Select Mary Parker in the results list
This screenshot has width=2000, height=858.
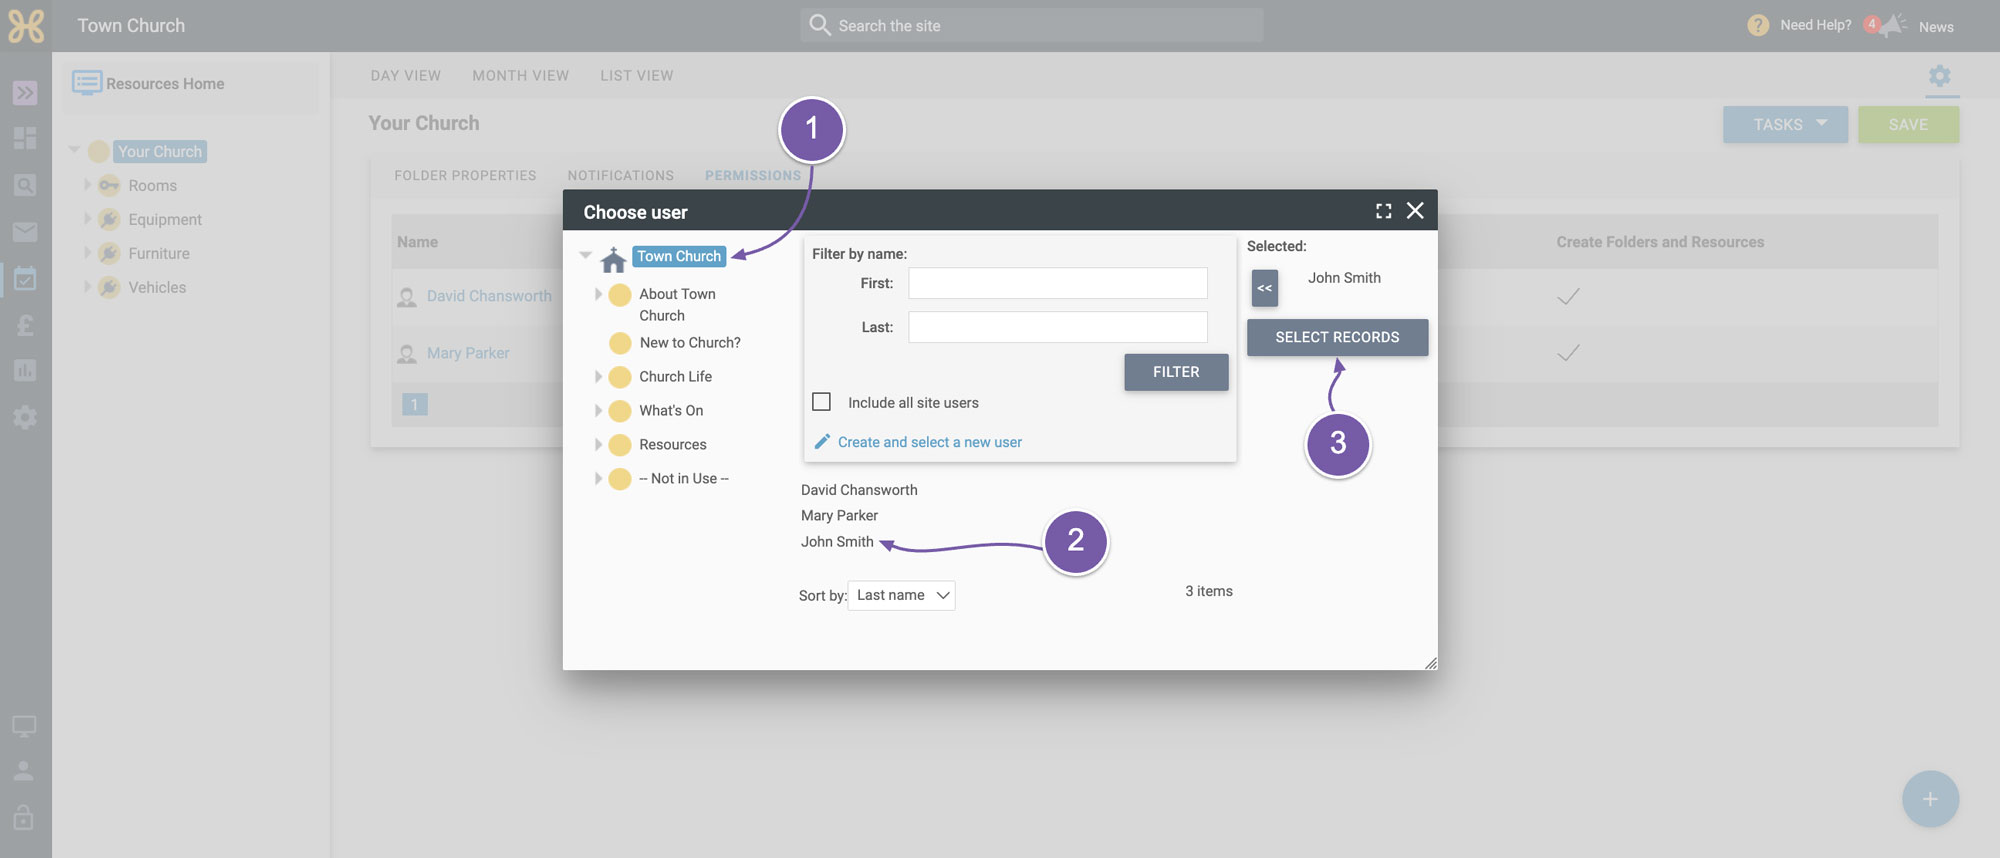(839, 516)
